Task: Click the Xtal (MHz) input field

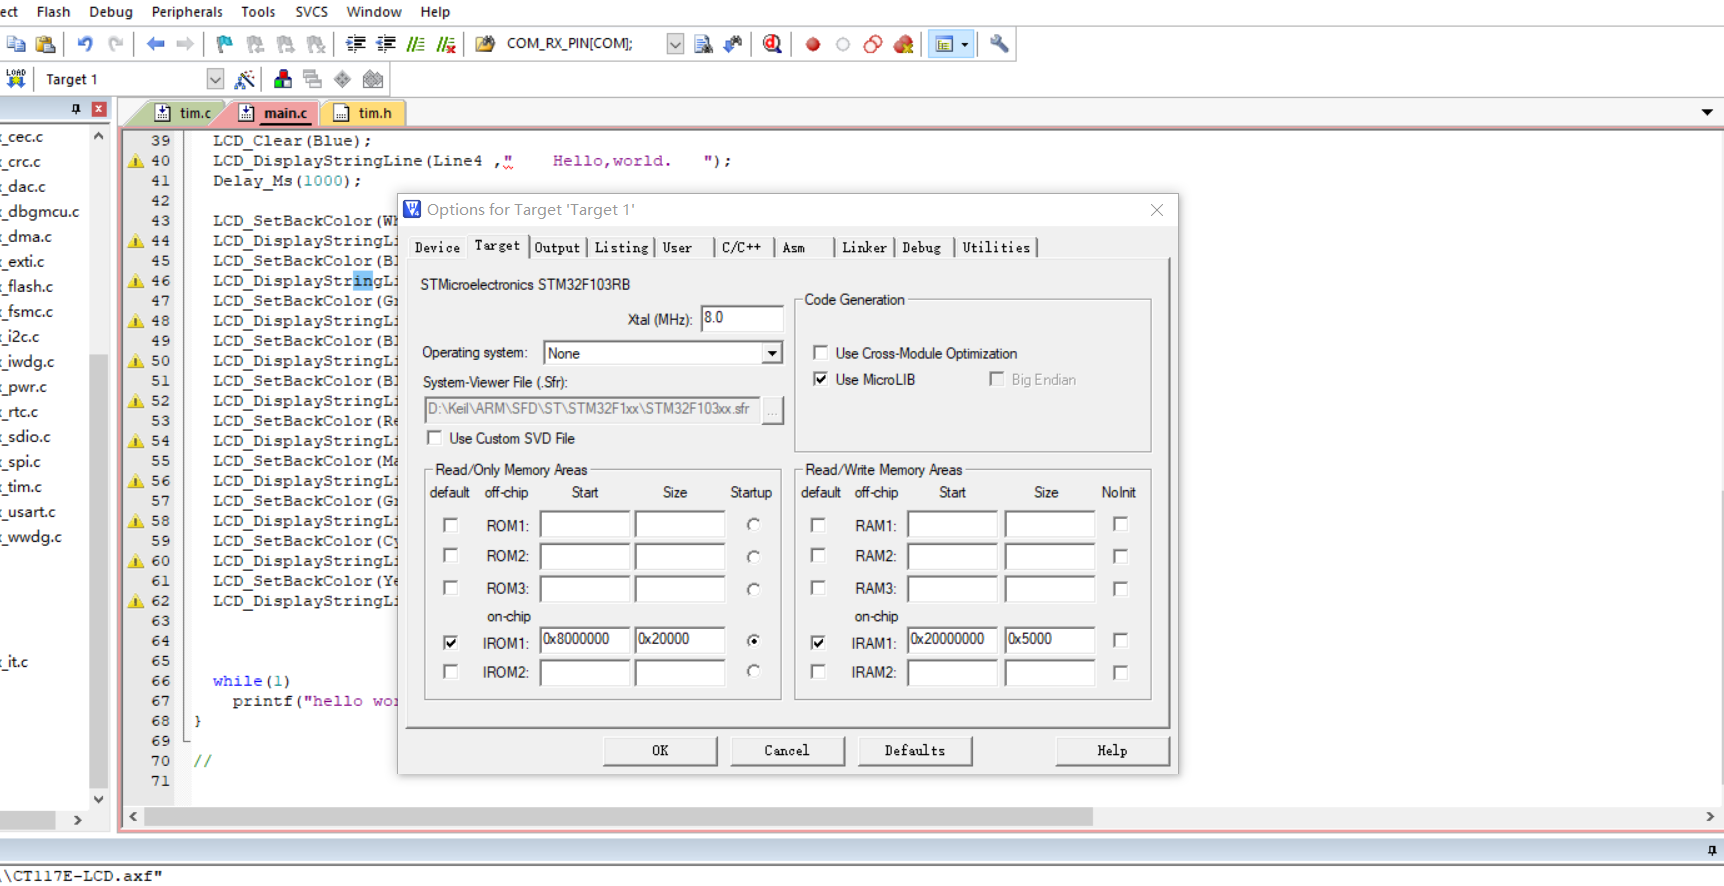Action: (741, 318)
